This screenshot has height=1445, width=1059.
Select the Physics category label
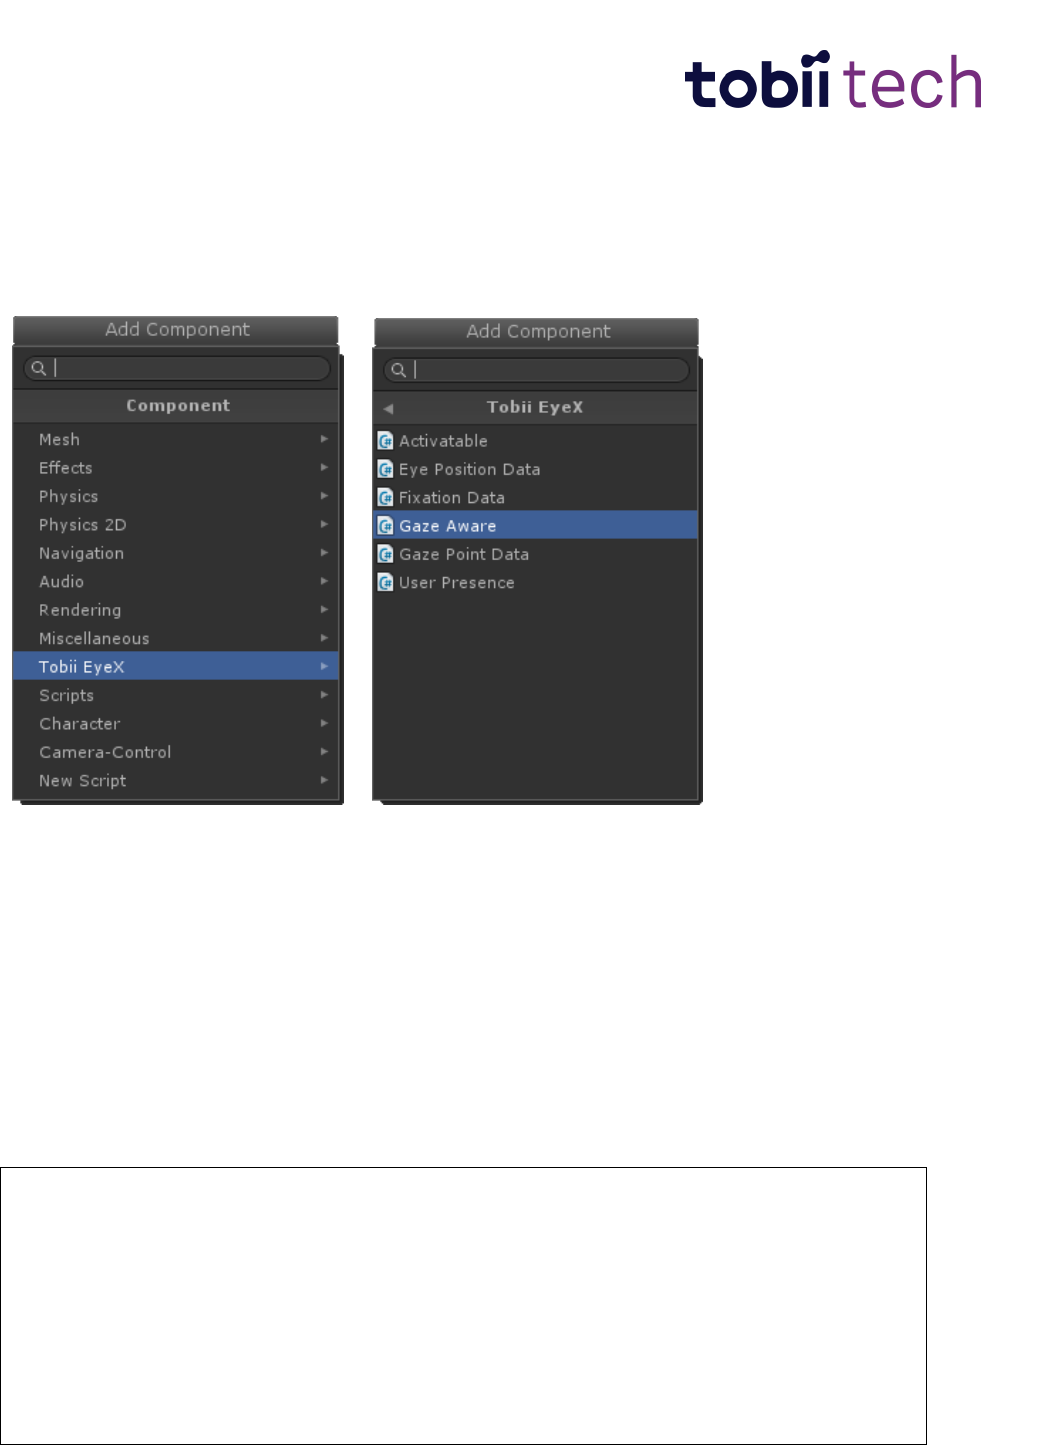coord(69,496)
